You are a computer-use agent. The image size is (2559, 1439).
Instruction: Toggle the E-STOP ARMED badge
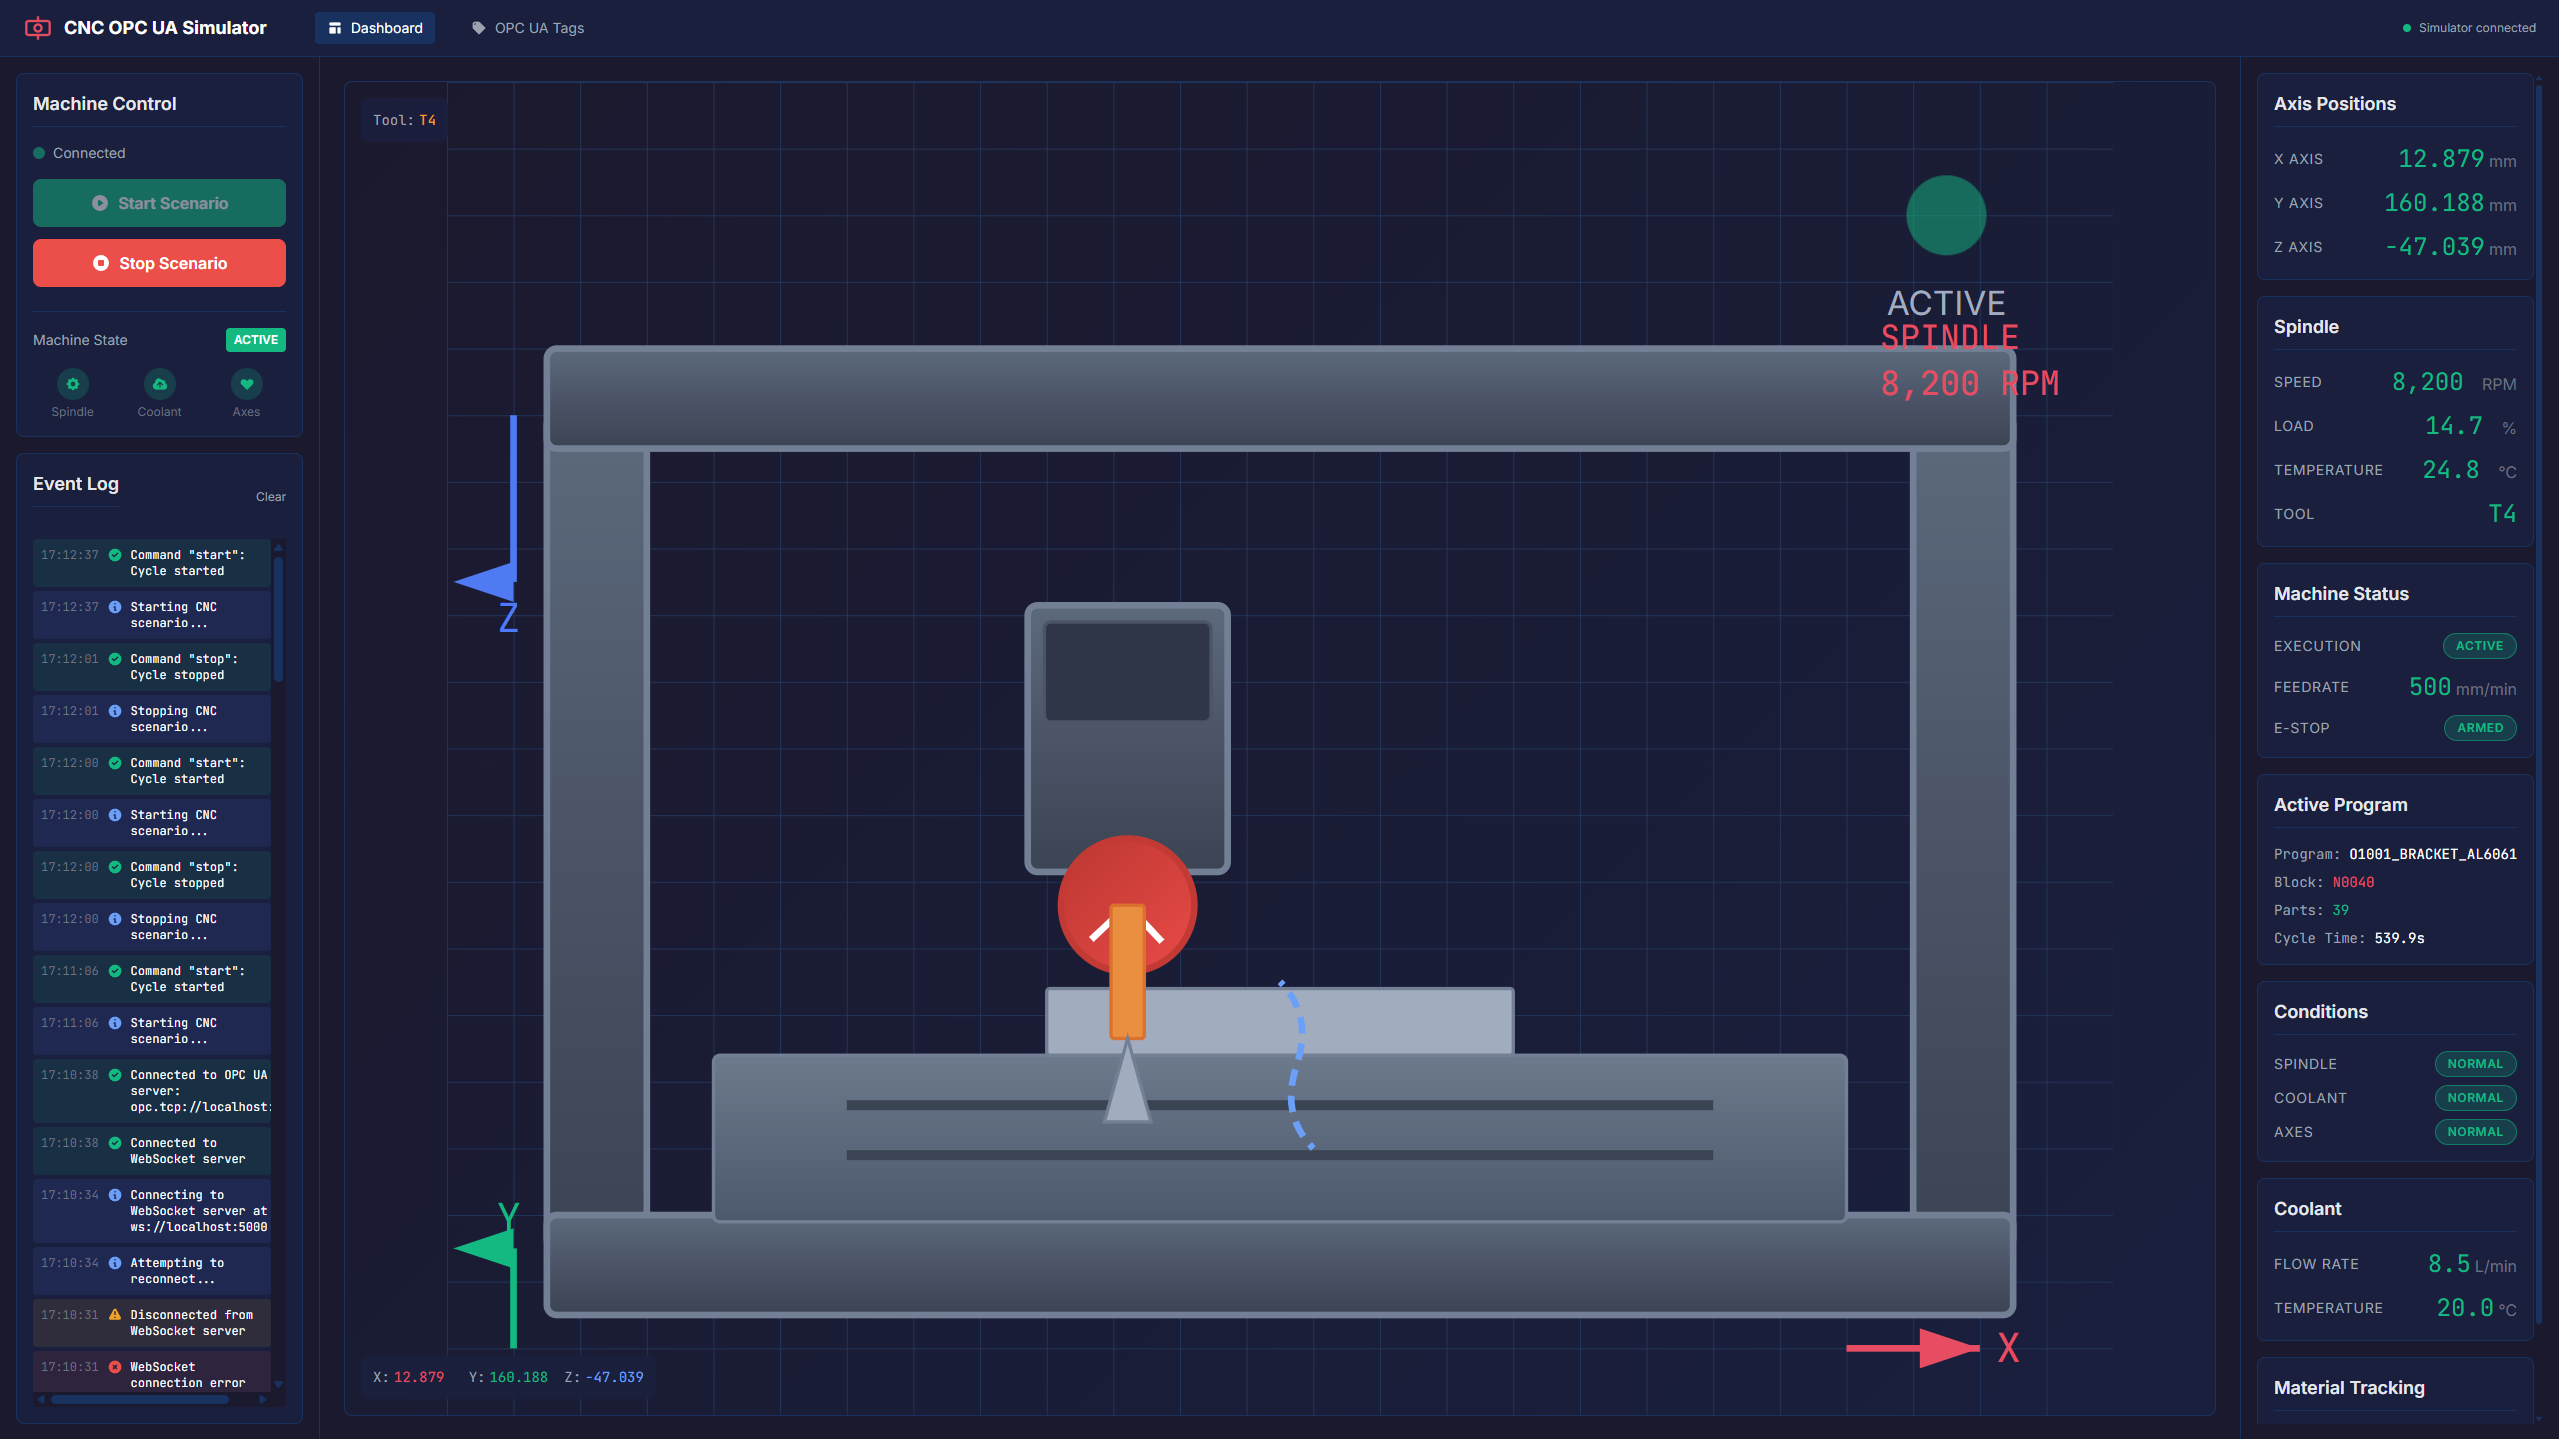2479,727
